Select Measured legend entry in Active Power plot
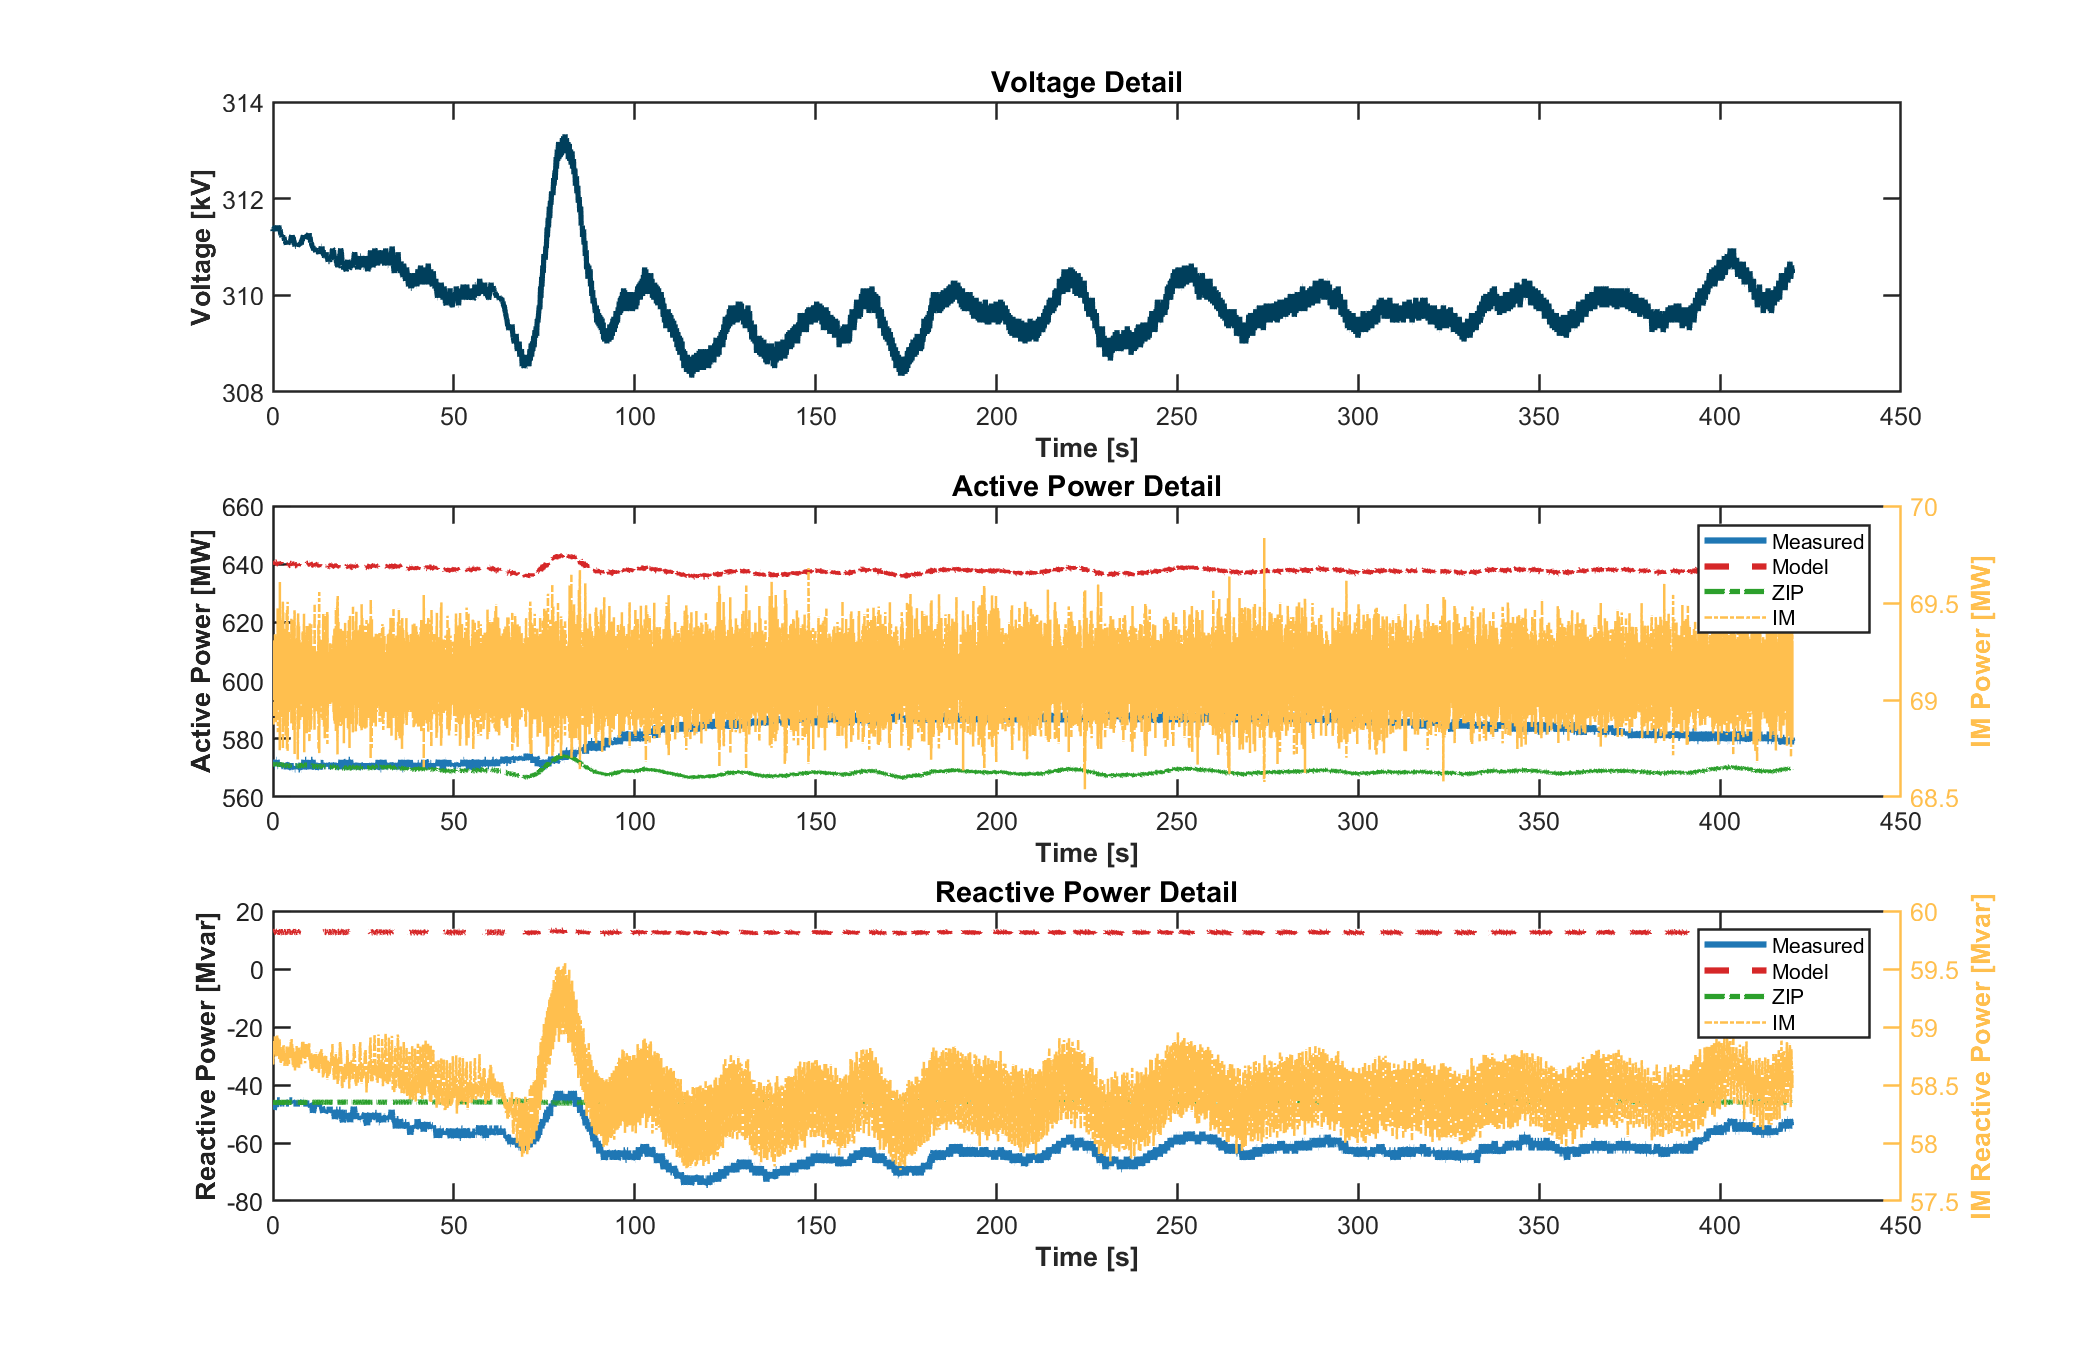Image resolution: width=2100 pixels, height=1350 pixels. (x=1817, y=542)
